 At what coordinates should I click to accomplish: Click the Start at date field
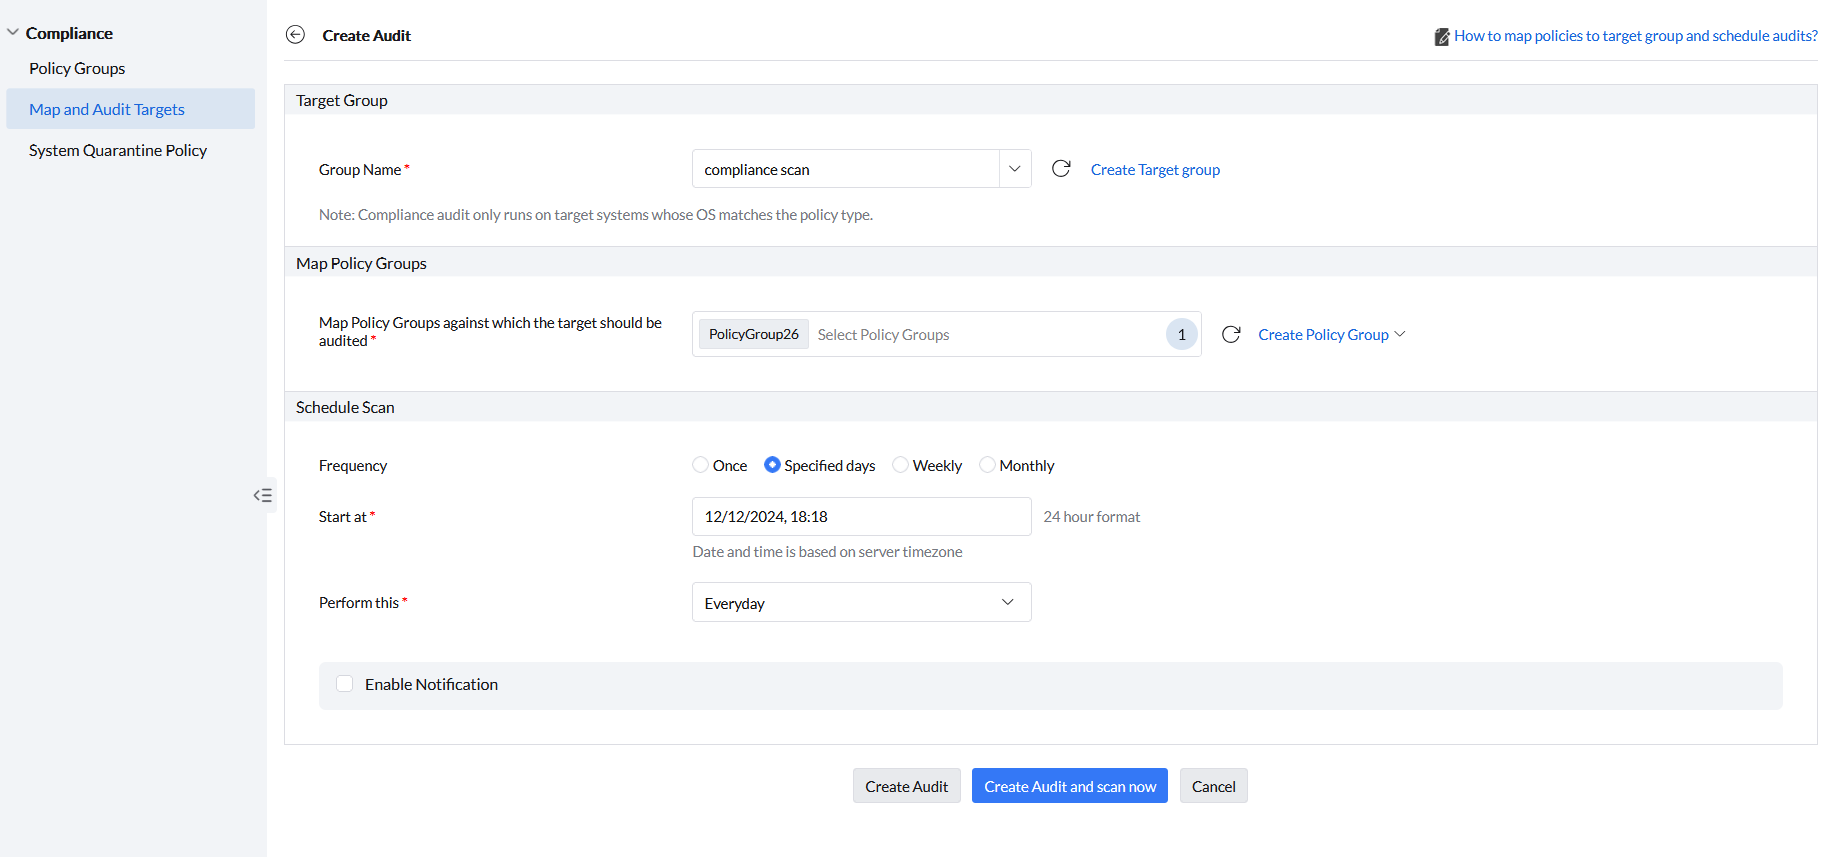(x=861, y=516)
